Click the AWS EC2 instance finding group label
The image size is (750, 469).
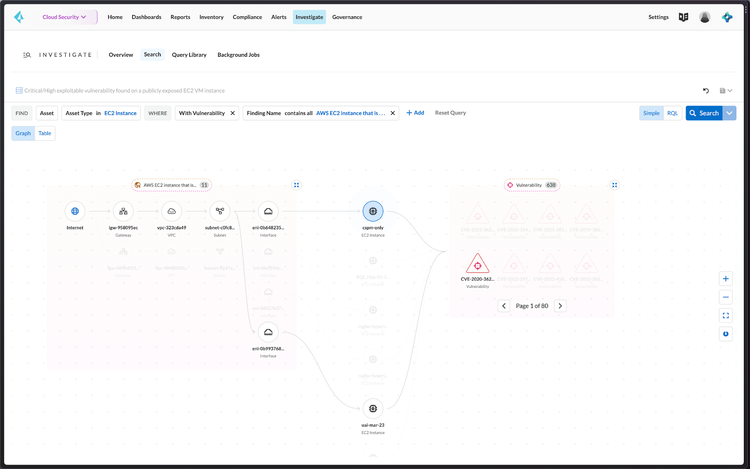[x=172, y=185]
